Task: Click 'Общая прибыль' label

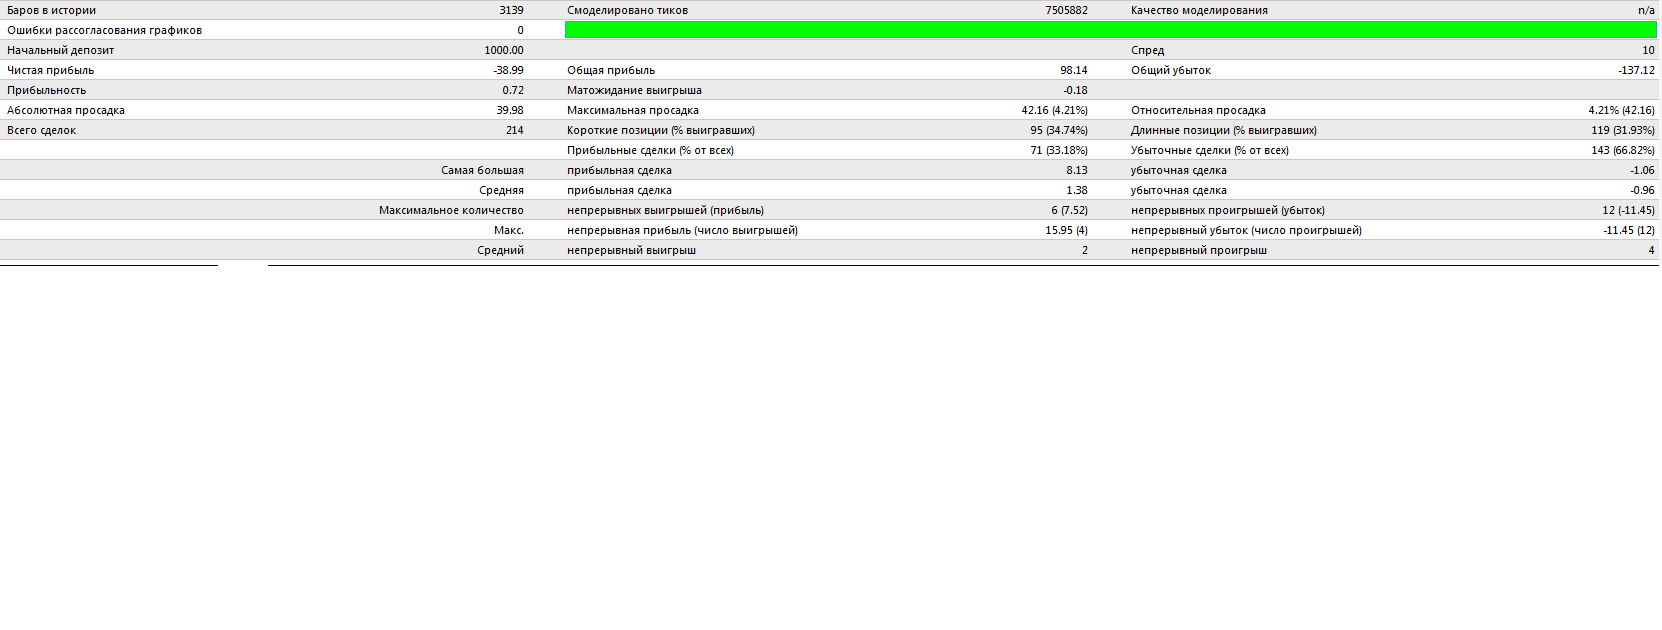Action: pos(611,70)
